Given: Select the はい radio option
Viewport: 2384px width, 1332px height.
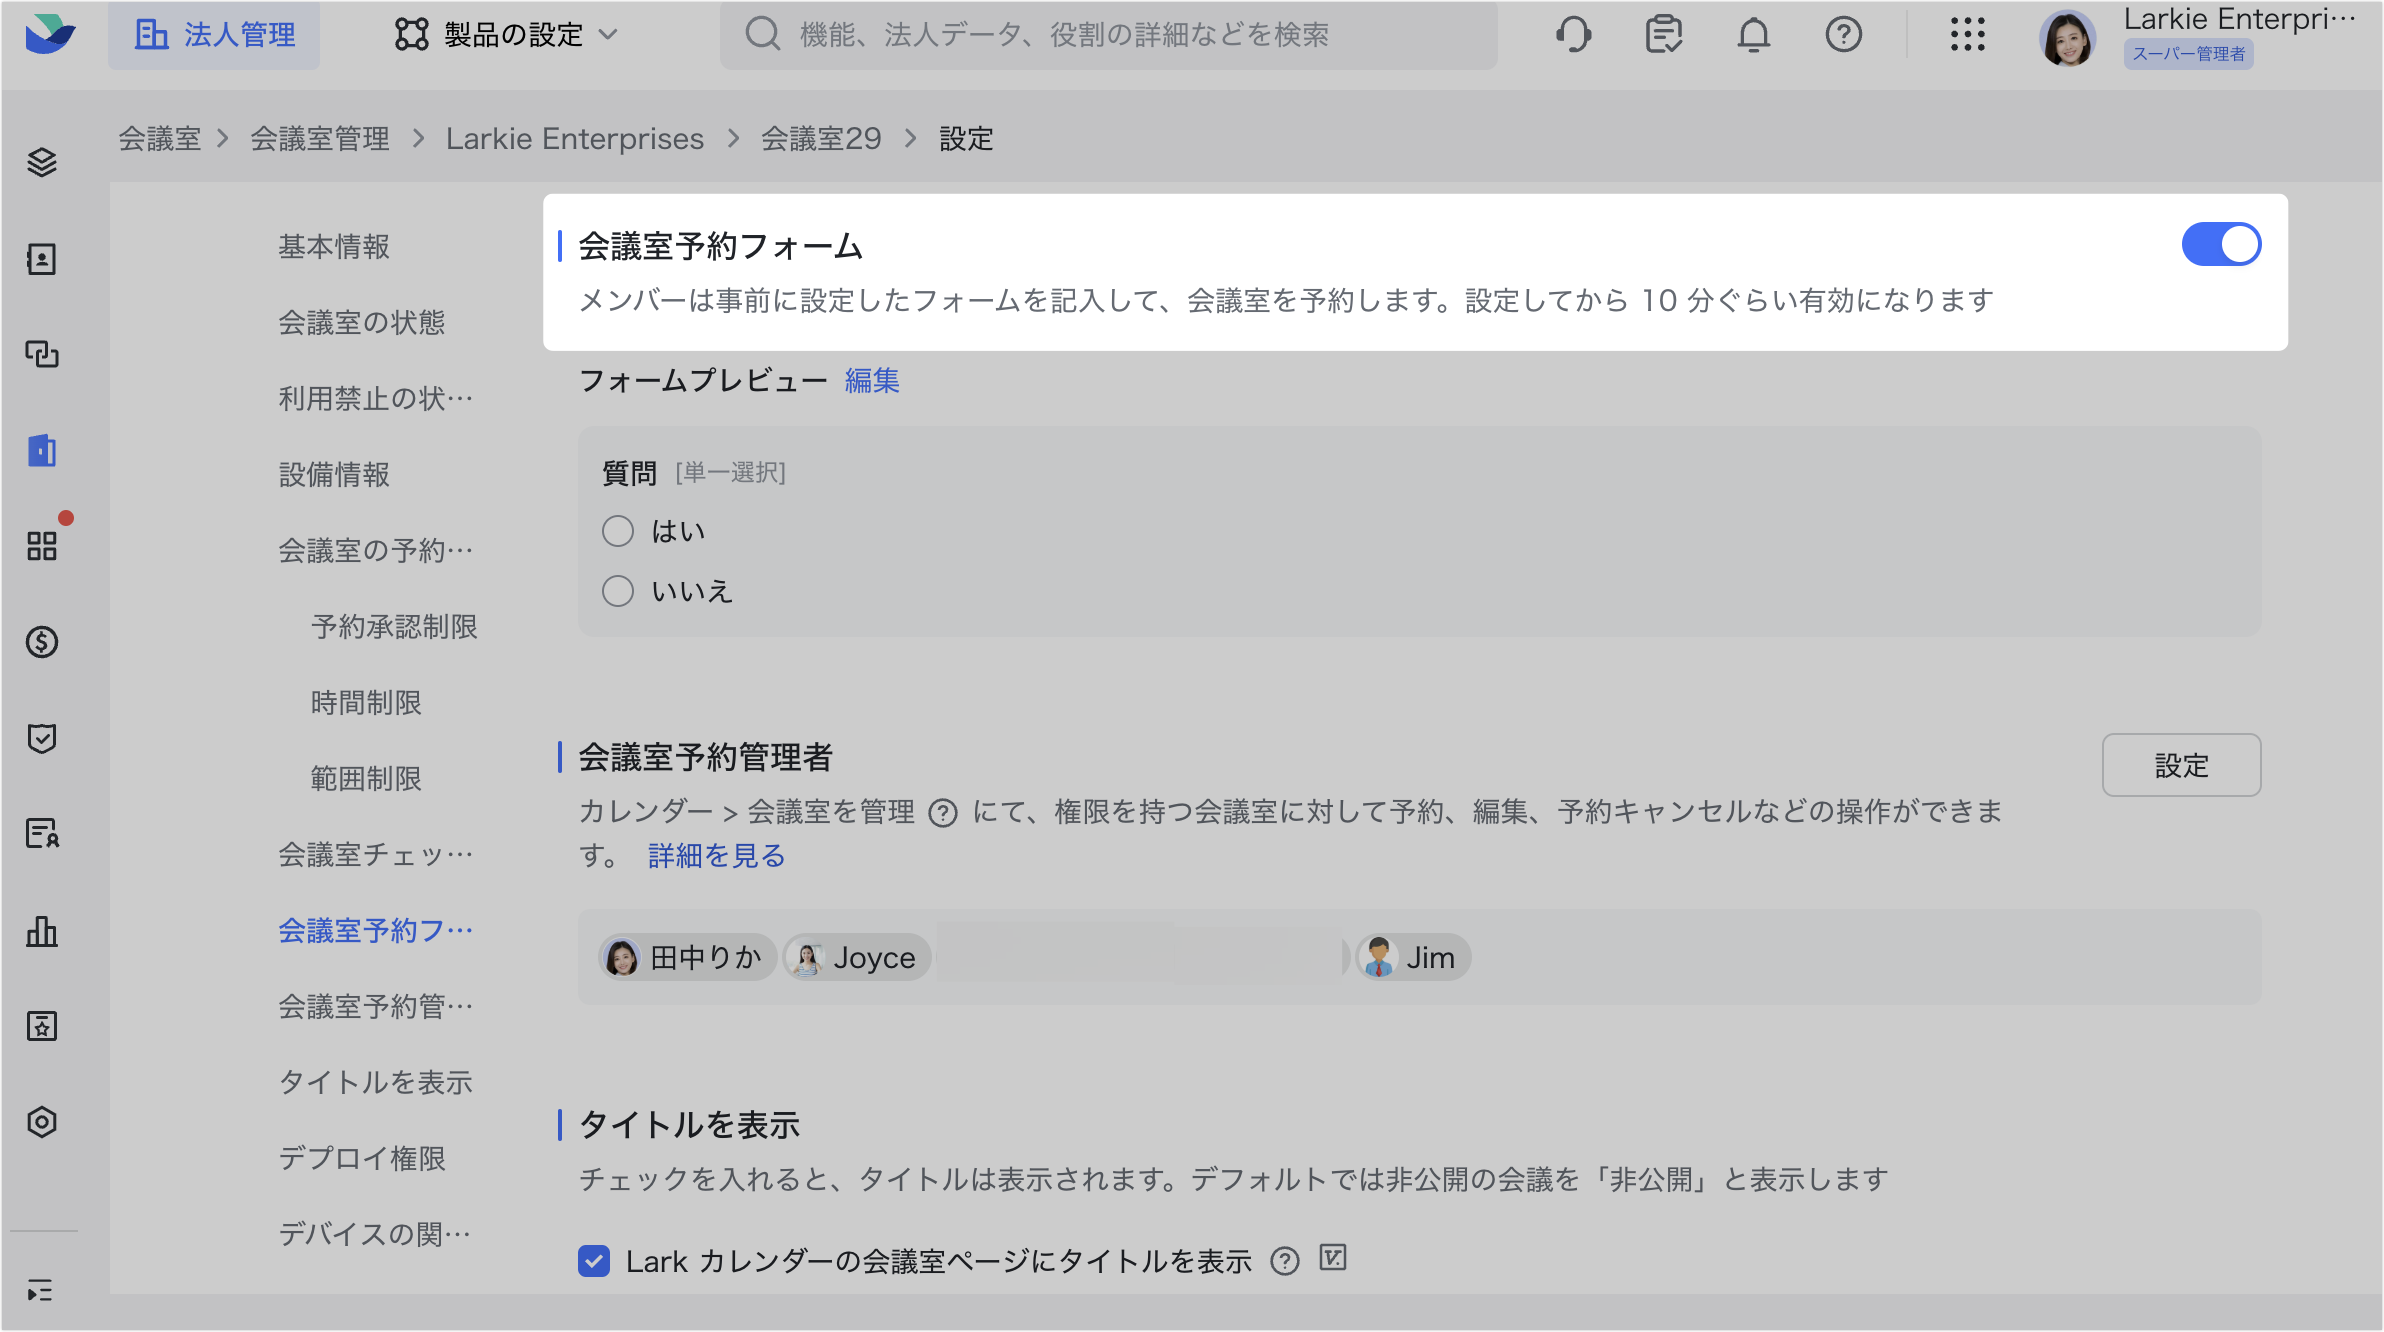Looking at the screenshot, I should pyautogui.click(x=618, y=531).
